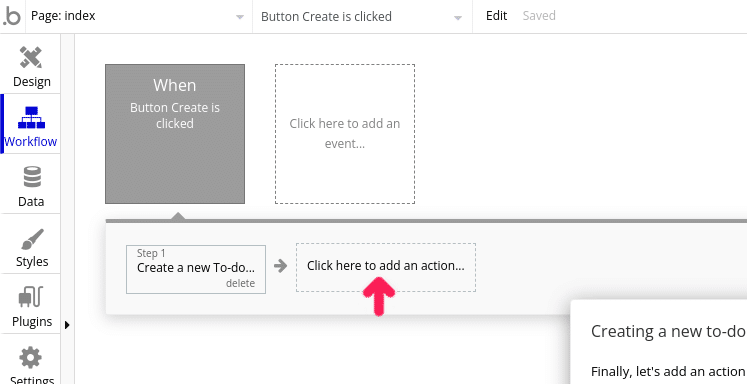Open Step 1 Create a new To-do action
The height and width of the screenshot is (384, 747).
[x=196, y=269]
